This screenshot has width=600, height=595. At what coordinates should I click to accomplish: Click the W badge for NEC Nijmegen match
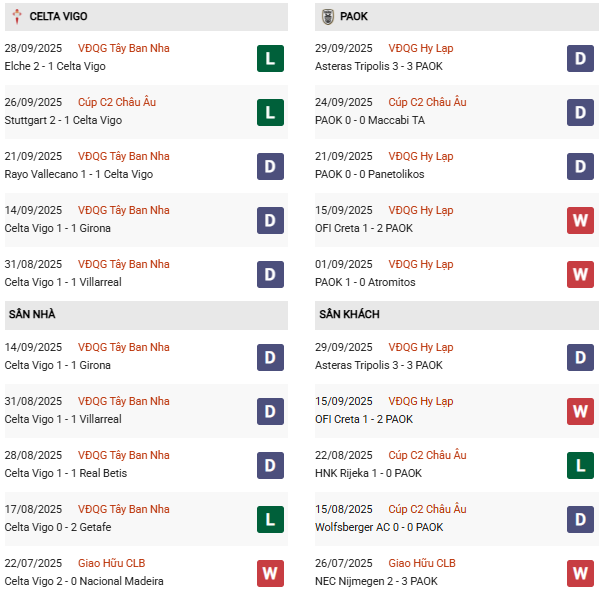581,573
